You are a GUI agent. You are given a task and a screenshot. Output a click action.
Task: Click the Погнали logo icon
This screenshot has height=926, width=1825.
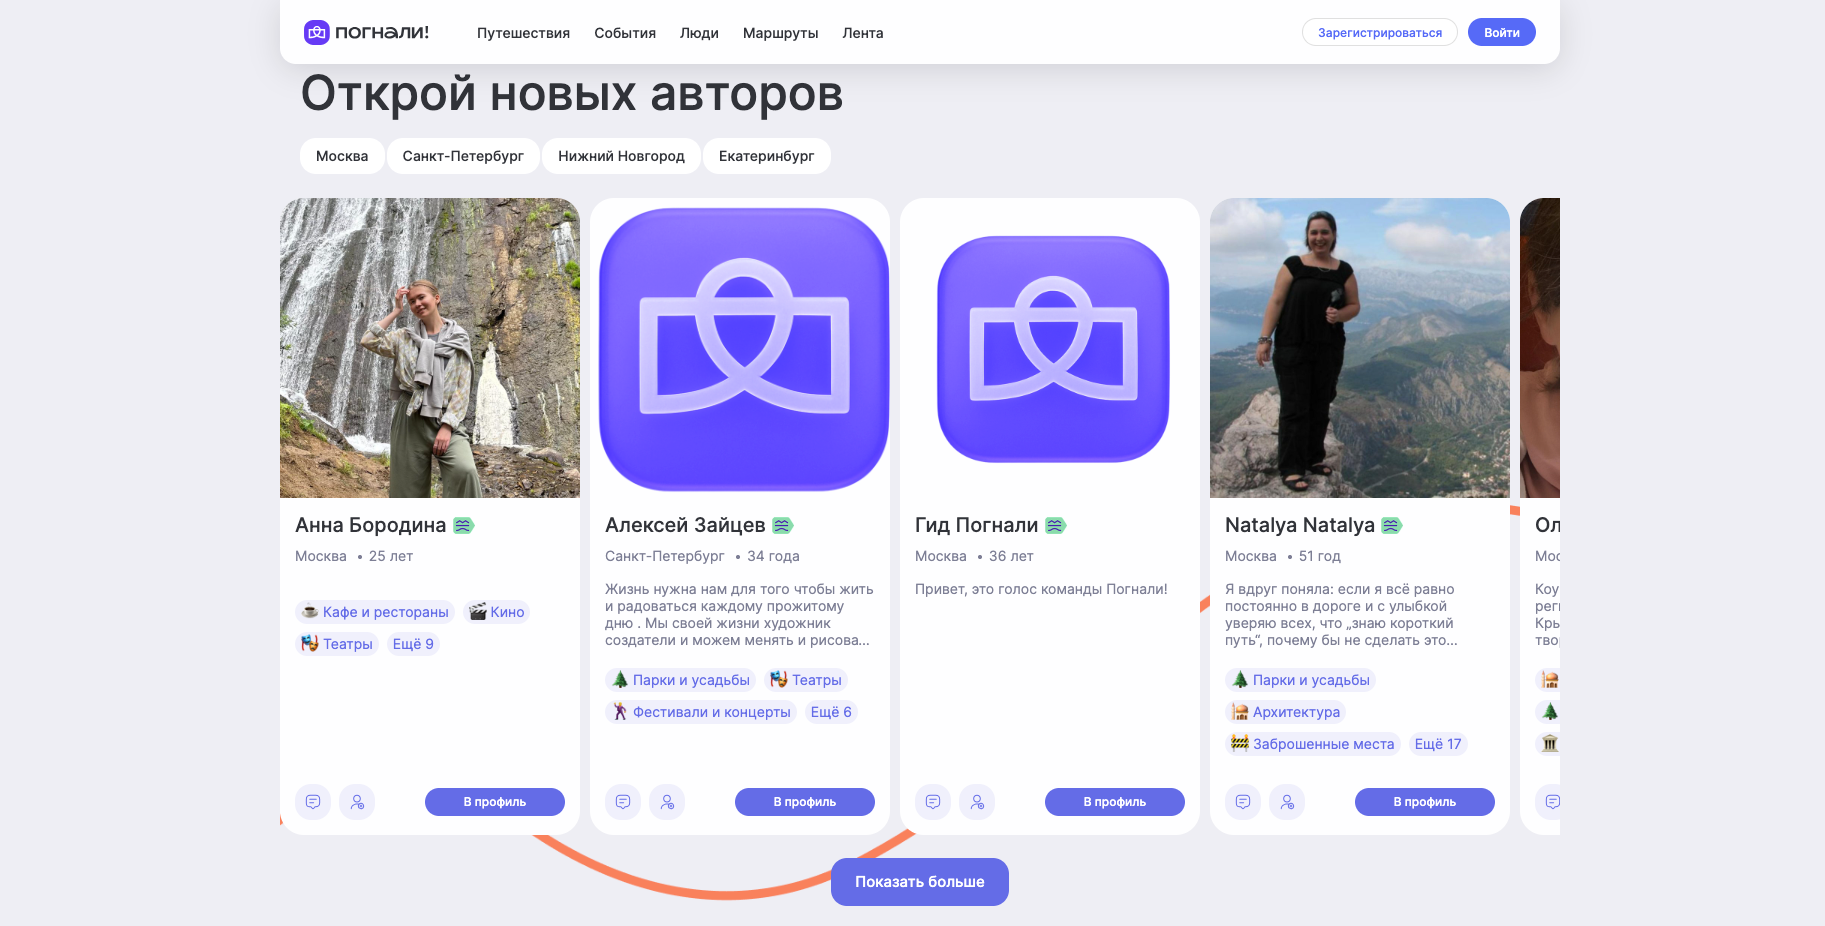click(317, 32)
